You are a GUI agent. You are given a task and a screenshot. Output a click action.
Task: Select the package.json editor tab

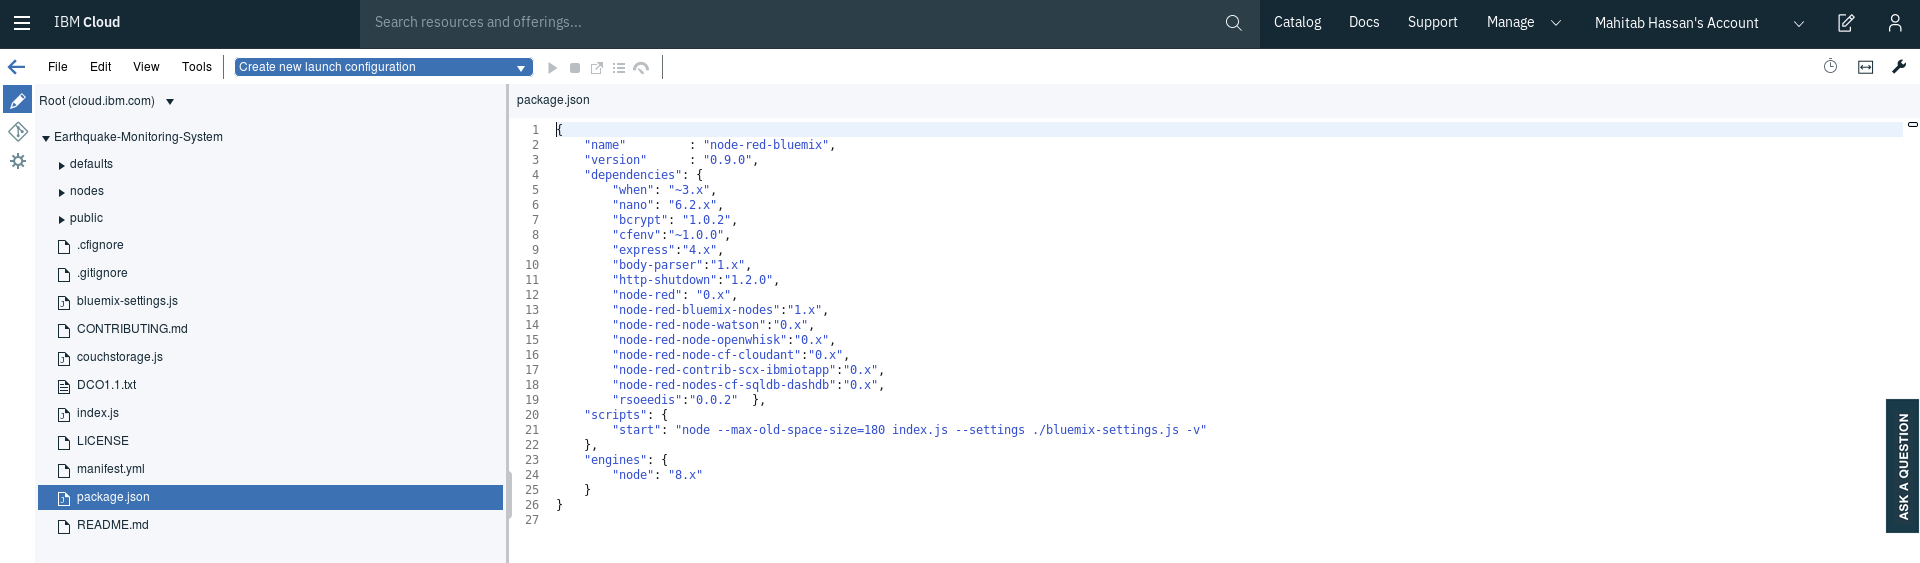pyautogui.click(x=553, y=100)
